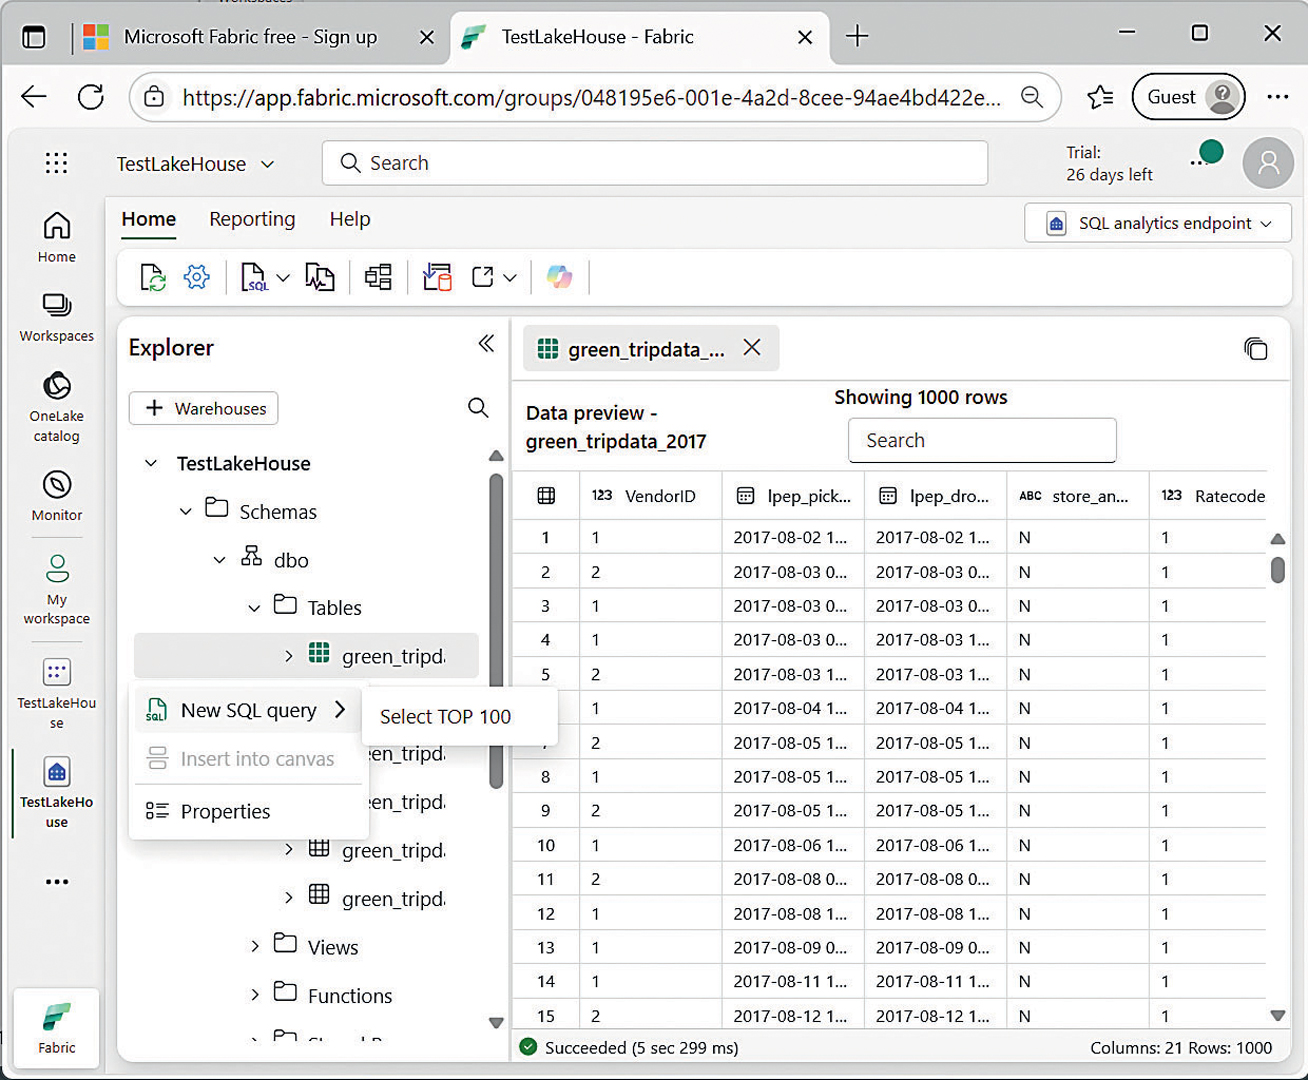
Task: Click the data preview Search field
Action: click(x=982, y=440)
